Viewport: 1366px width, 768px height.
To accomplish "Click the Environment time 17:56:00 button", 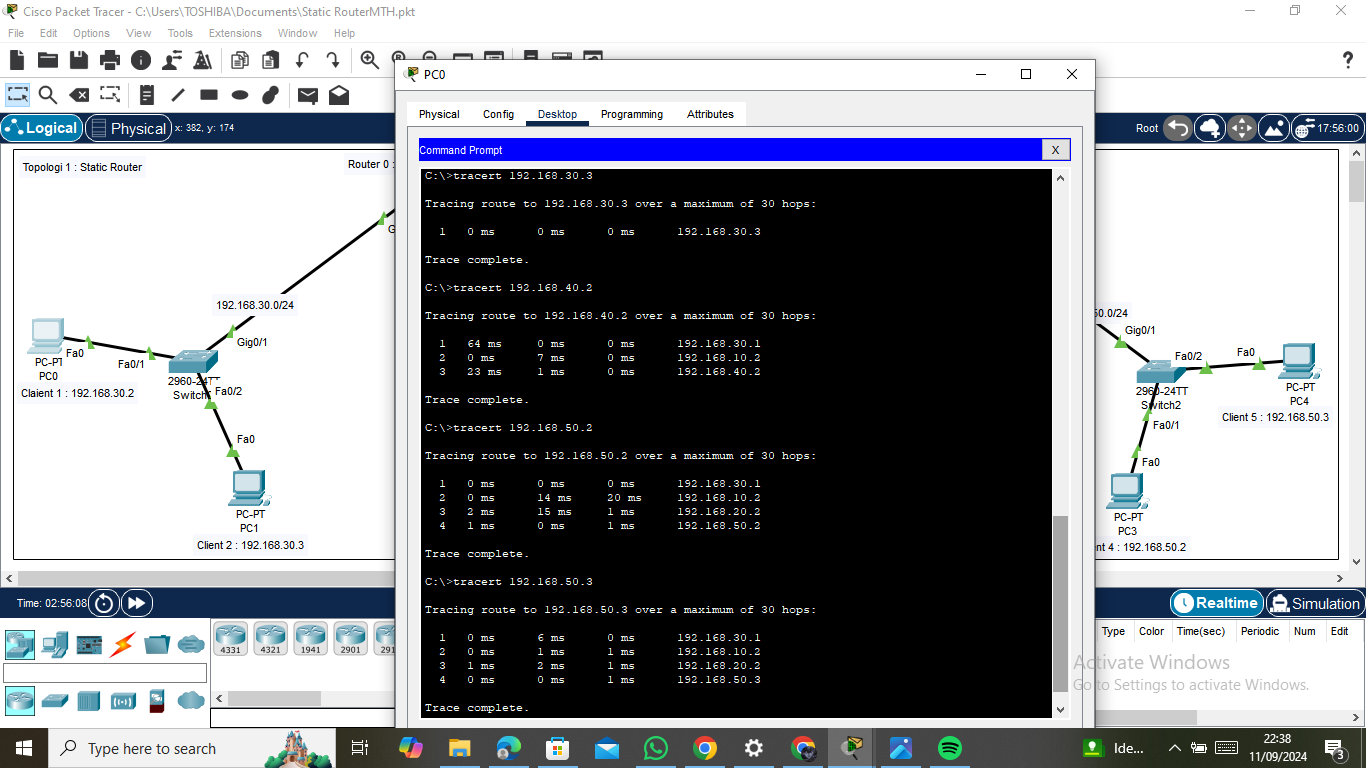I will click(1326, 128).
